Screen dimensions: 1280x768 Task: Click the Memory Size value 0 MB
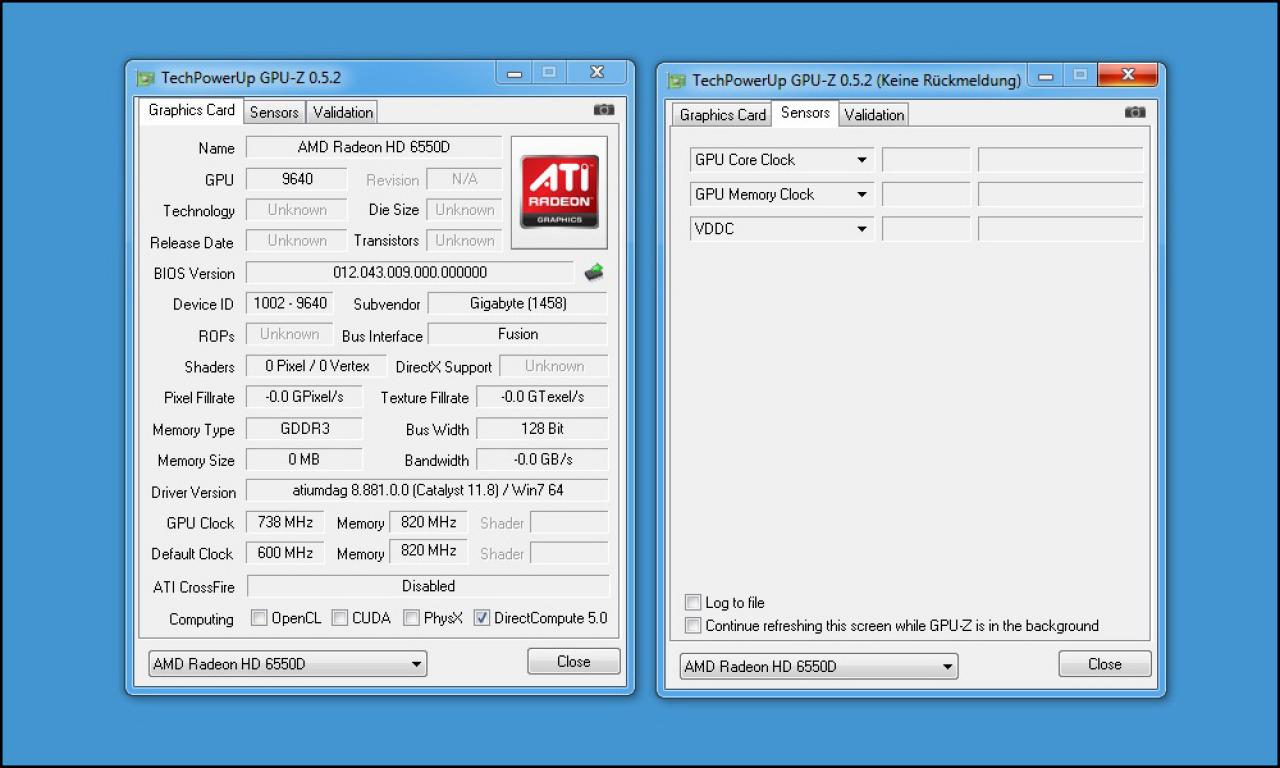[x=304, y=459]
